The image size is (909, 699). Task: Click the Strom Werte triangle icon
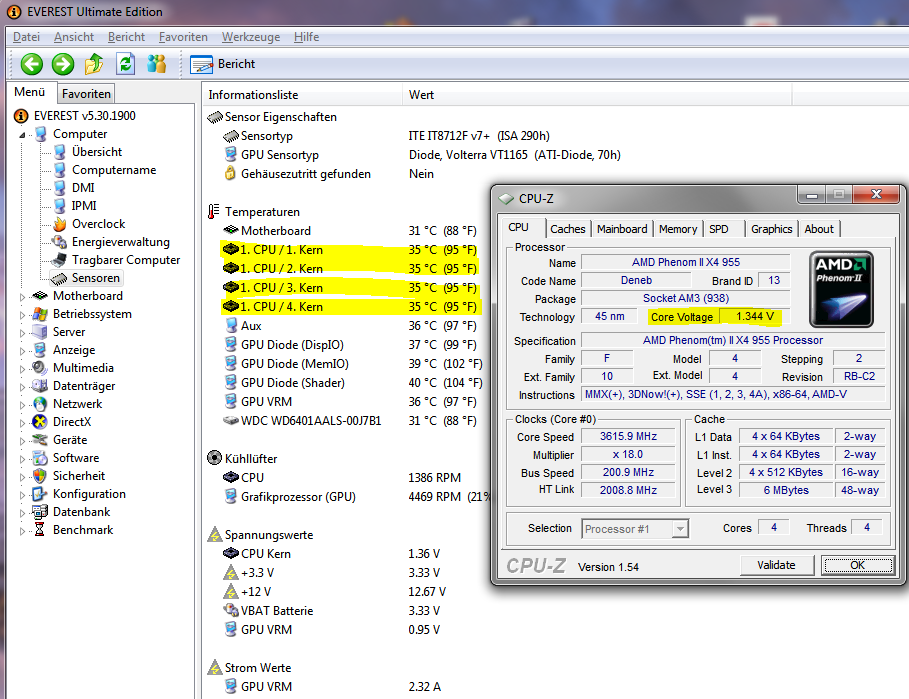click(x=215, y=667)
